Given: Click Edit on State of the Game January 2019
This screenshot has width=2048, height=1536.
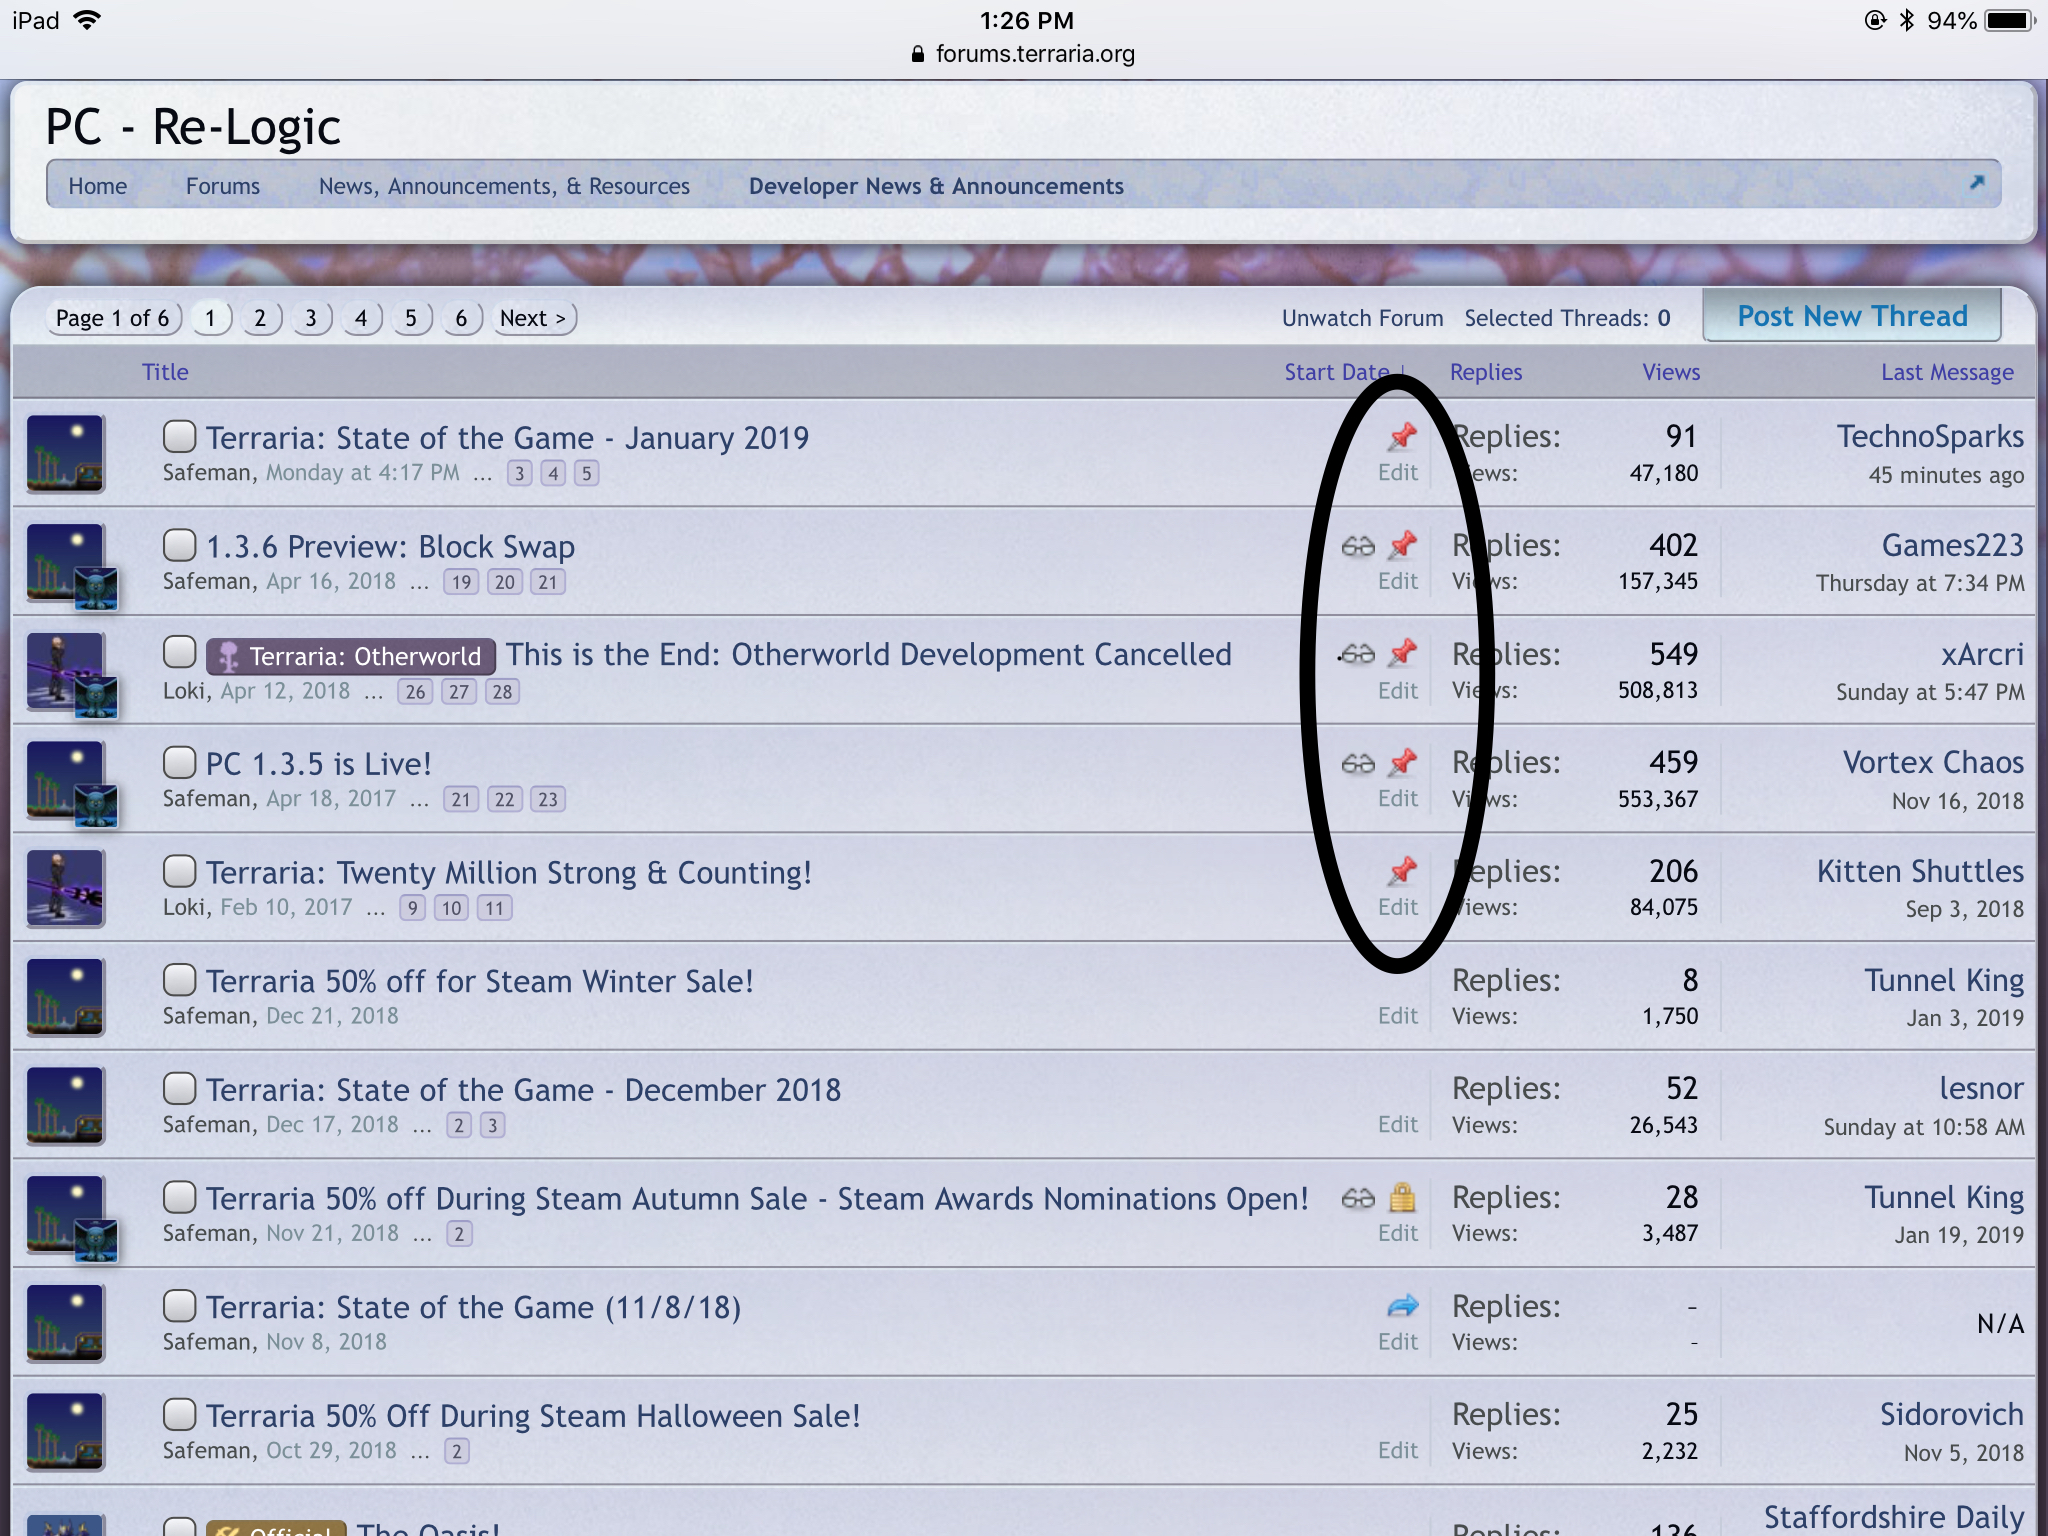Looking at the screenshot, I should coord(1398,473).
